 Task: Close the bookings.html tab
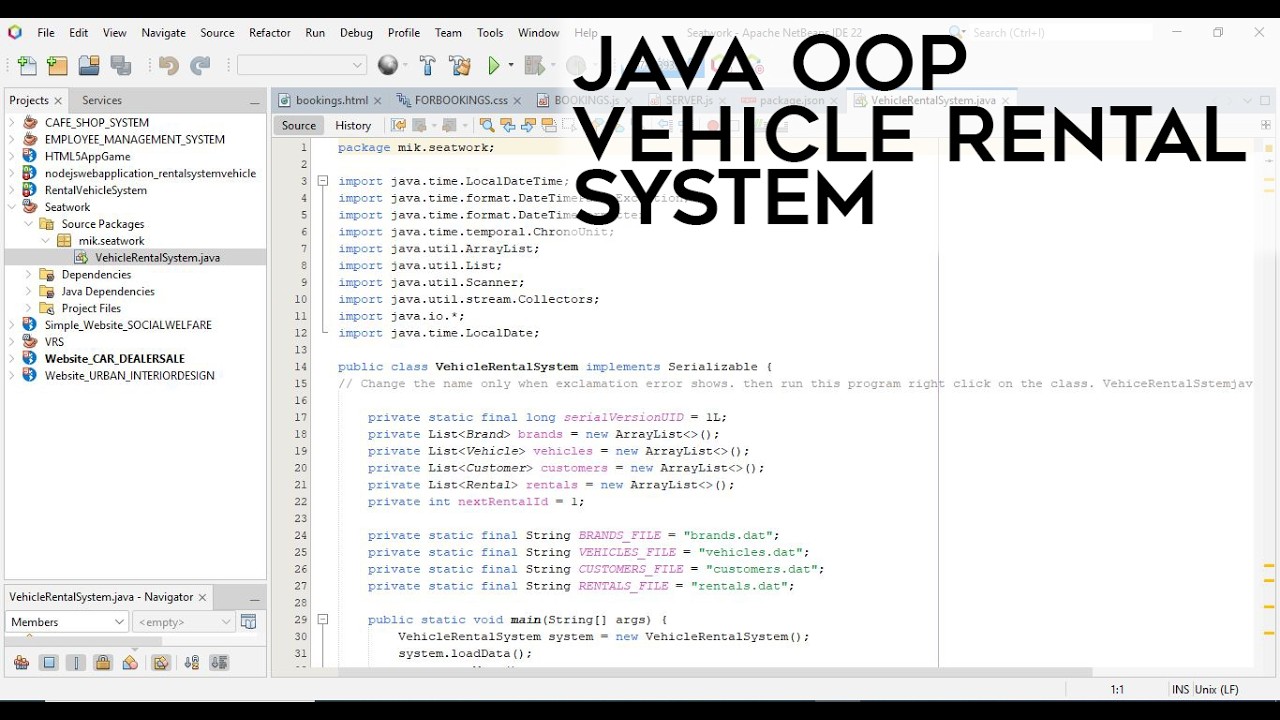pyautogui.click(x=377, y=101)
